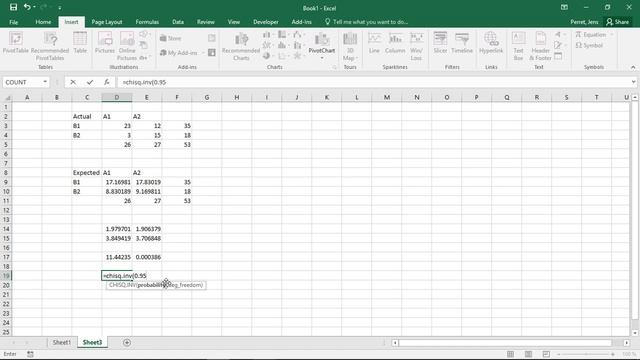Expand the formula bar

click(x=633, y=82)
